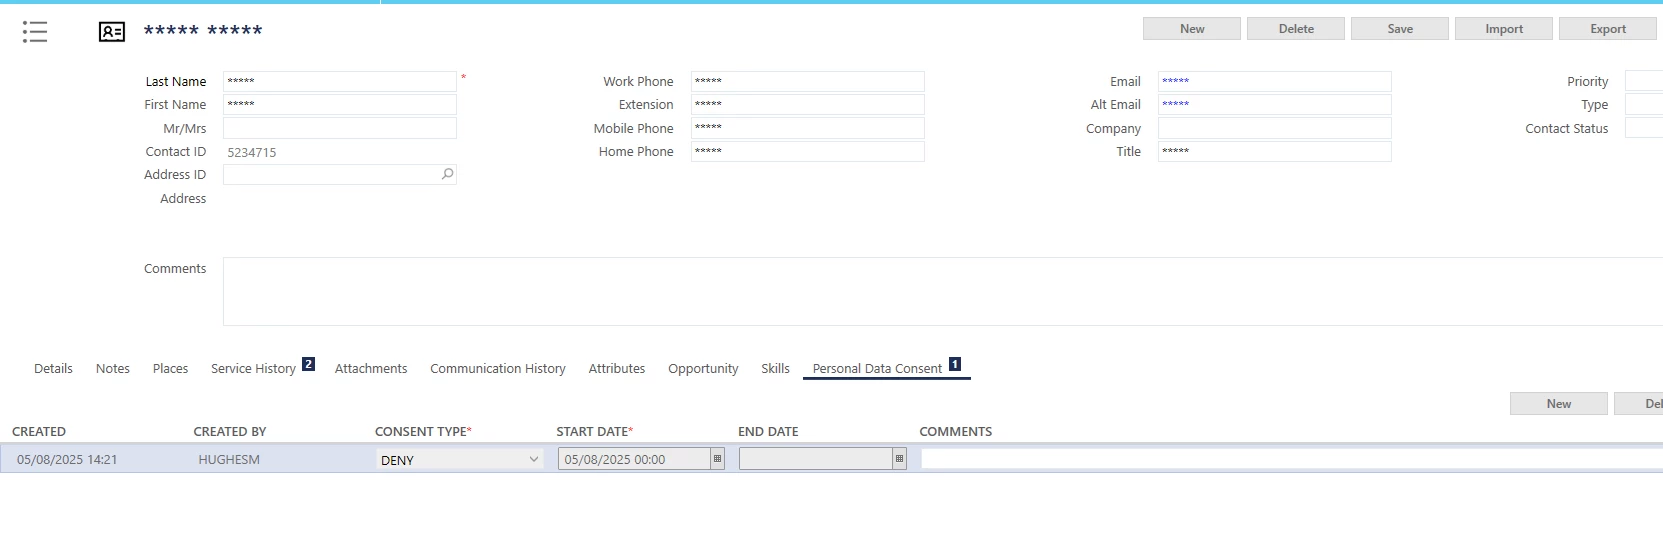Click the consent row Comments cell
This screenshot has width=1663, height=557.
tap(1292, 459)
